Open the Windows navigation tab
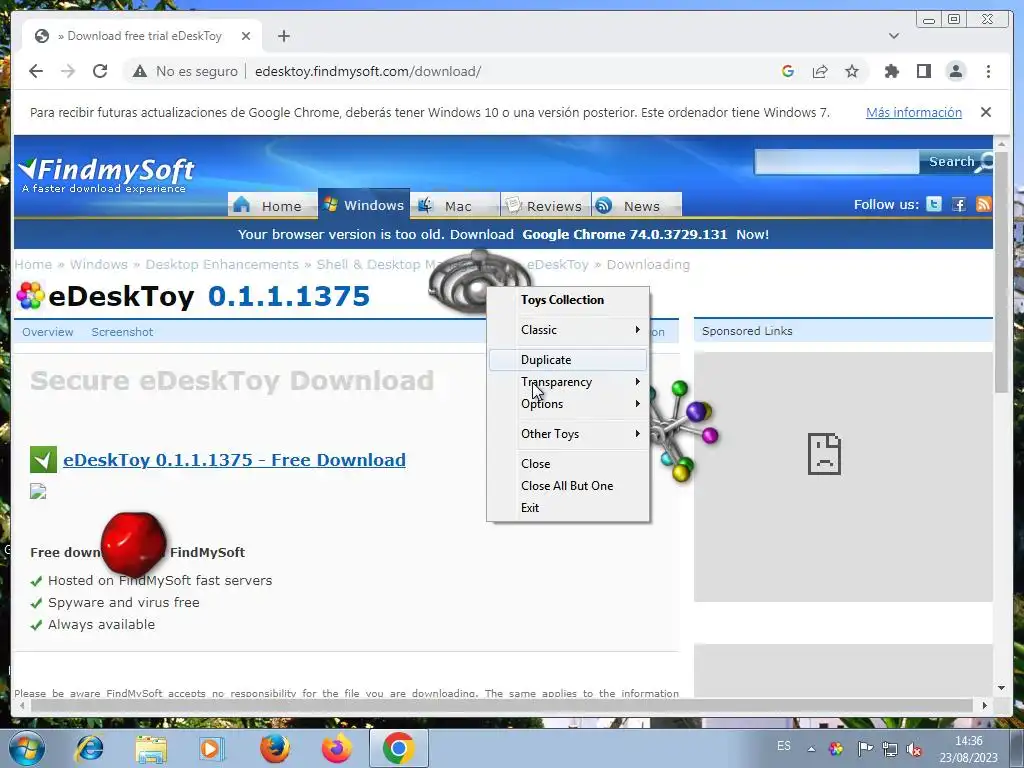 364,204
